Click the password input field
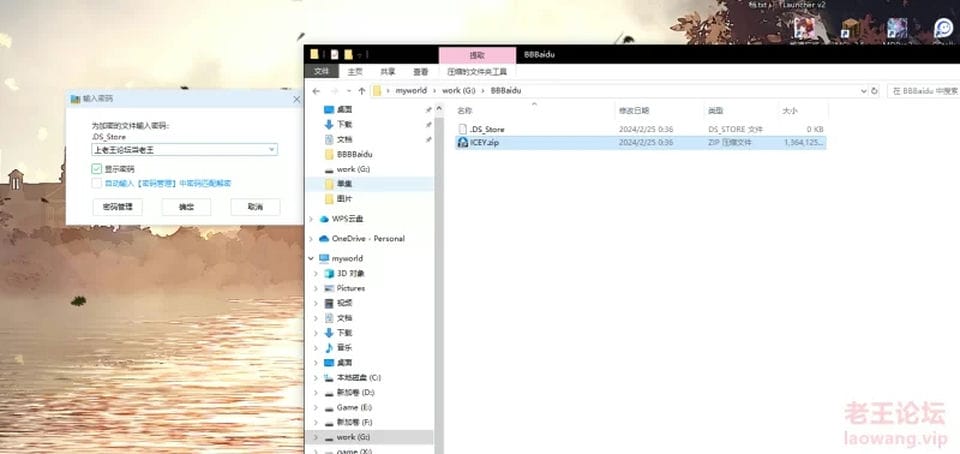The height and width of the screenshot is (454, 960). pyautogui.click(x=184, y=149)
